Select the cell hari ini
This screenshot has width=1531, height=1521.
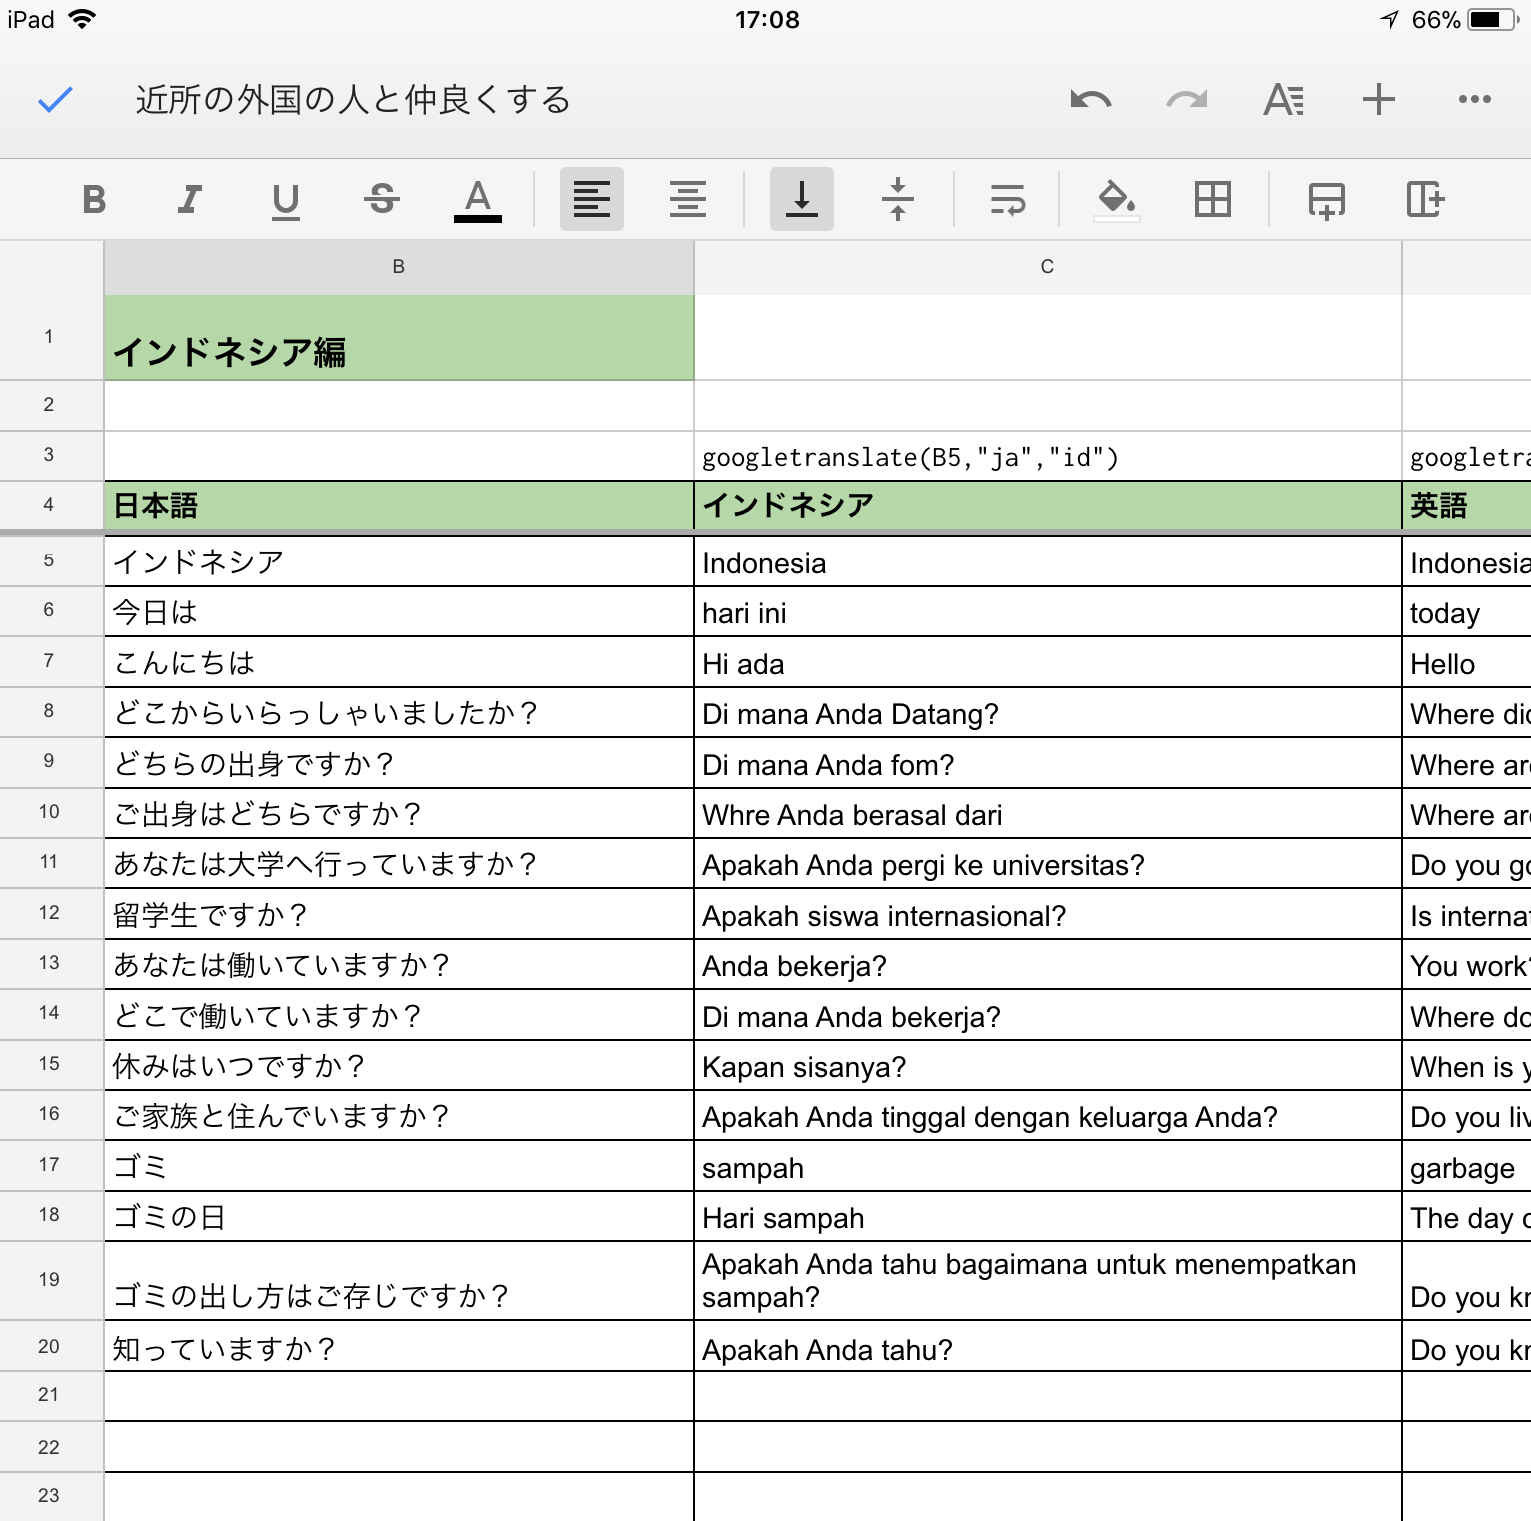pos(1048,612)
